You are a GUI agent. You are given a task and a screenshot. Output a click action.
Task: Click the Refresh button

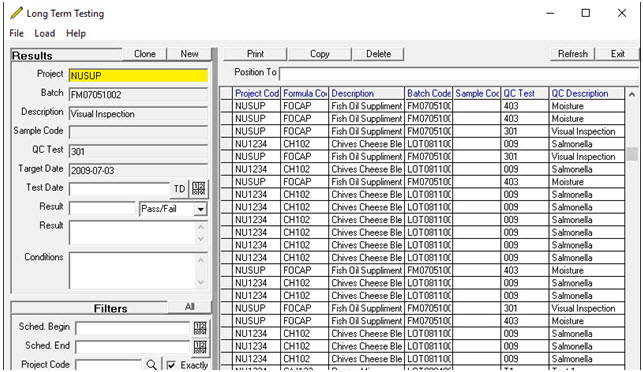(572, 54)
